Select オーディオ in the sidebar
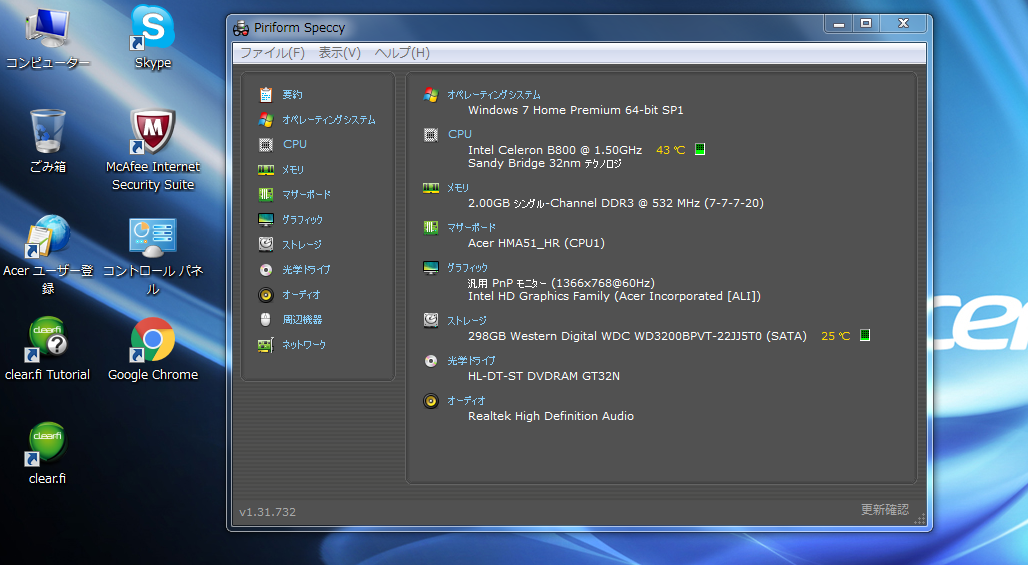Screen dimensions: 1028x565 pos(301,295)
